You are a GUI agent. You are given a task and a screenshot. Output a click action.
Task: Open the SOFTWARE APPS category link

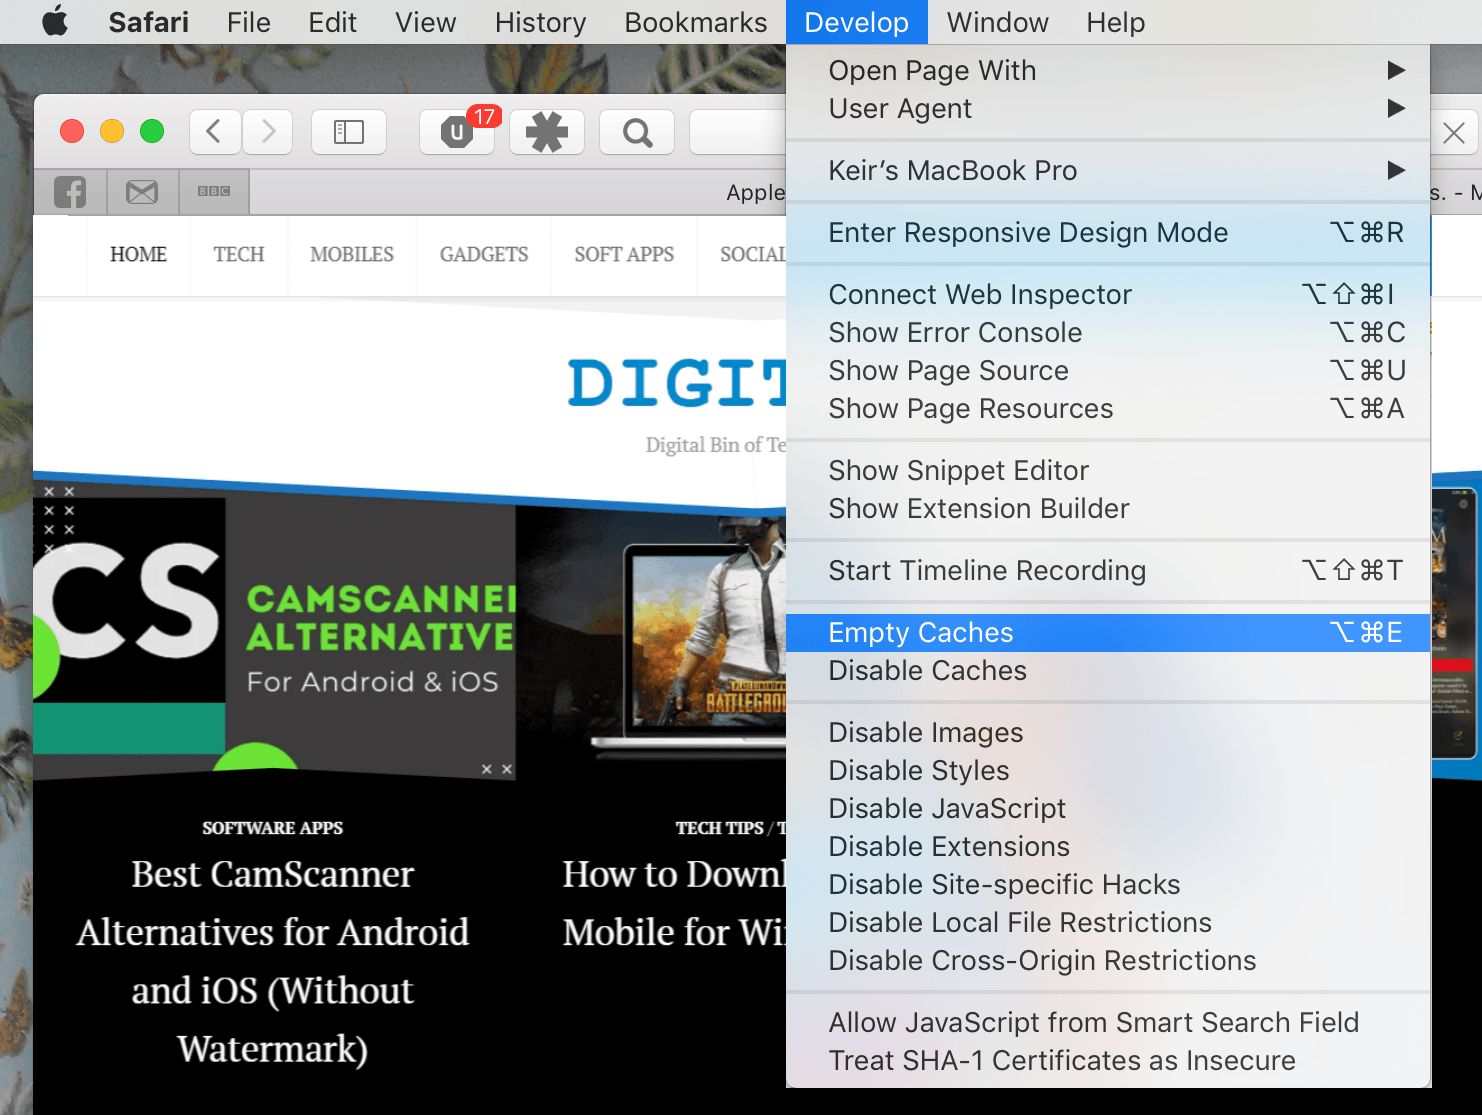pyautogui.click(x=272, y=828)
